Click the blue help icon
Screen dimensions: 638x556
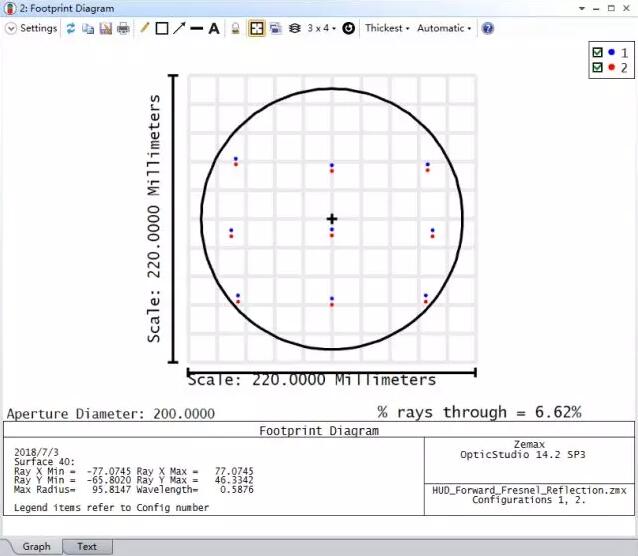[x=488, y=28]
